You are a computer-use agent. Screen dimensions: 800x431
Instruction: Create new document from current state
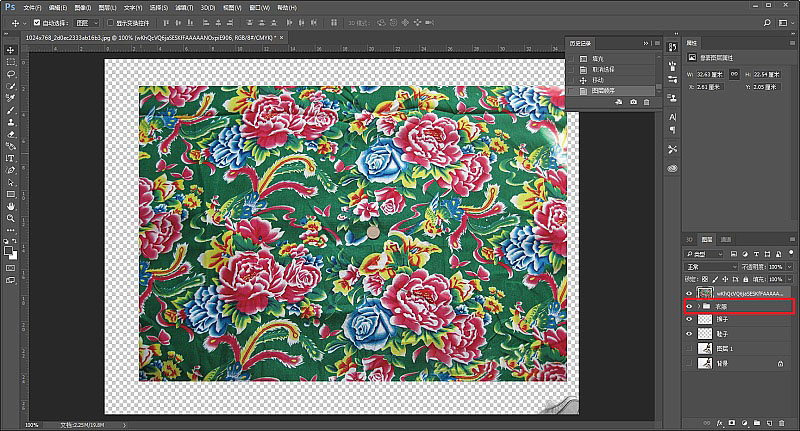click(x=619, y=102)
